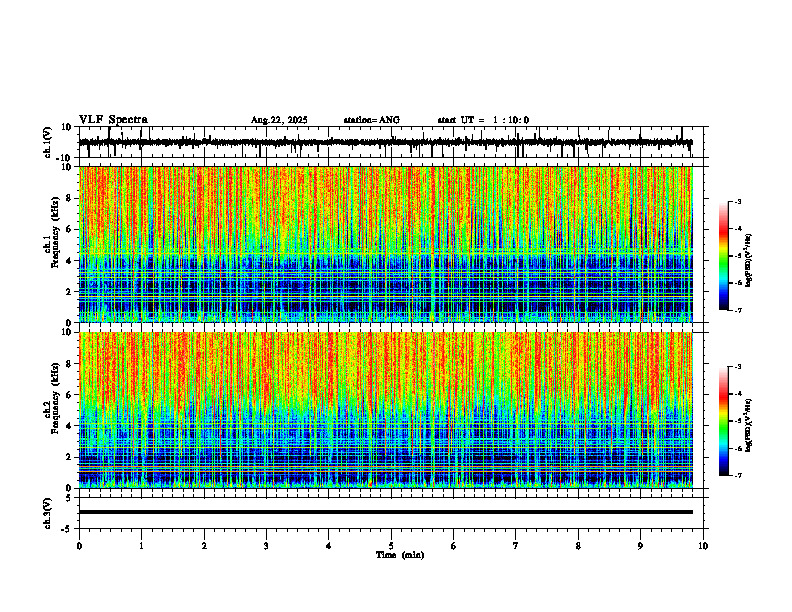The width and height of the screenshot is (792, 612).
Task: Click the time axis tick label "5"
Action: 391,546
